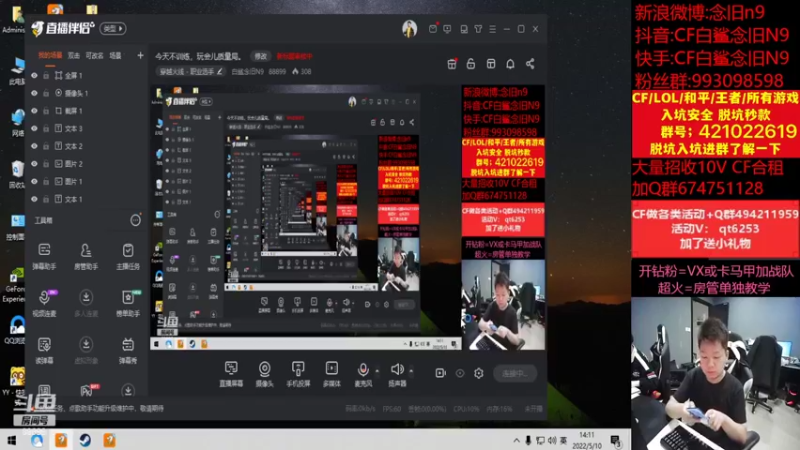
Task: Click the 扬声器 speaker icon
Action: 397,369
